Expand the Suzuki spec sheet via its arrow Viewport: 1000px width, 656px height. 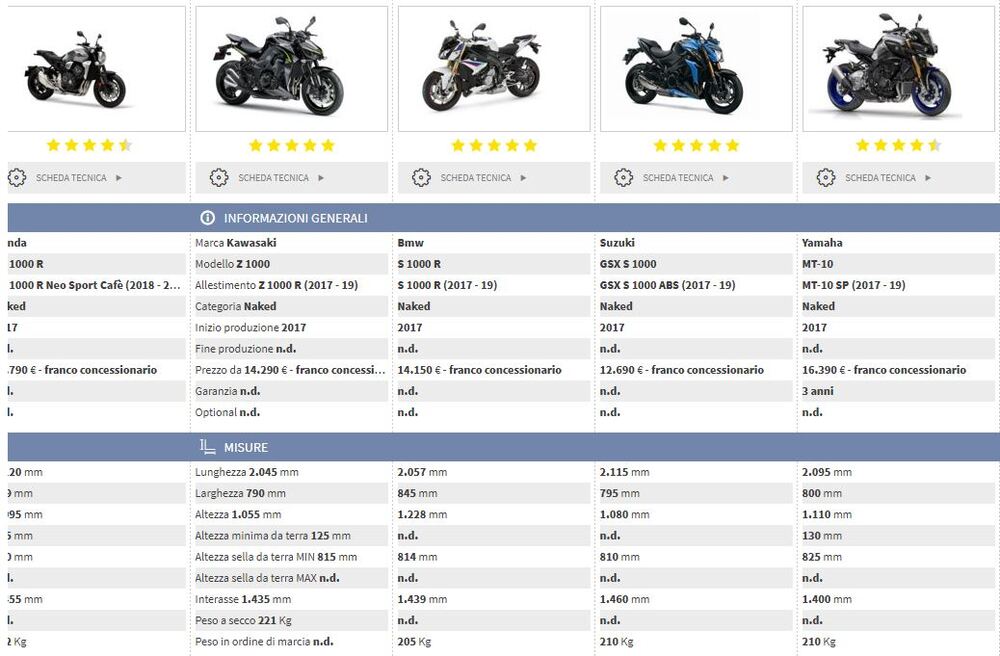click(x=728, y=177)
